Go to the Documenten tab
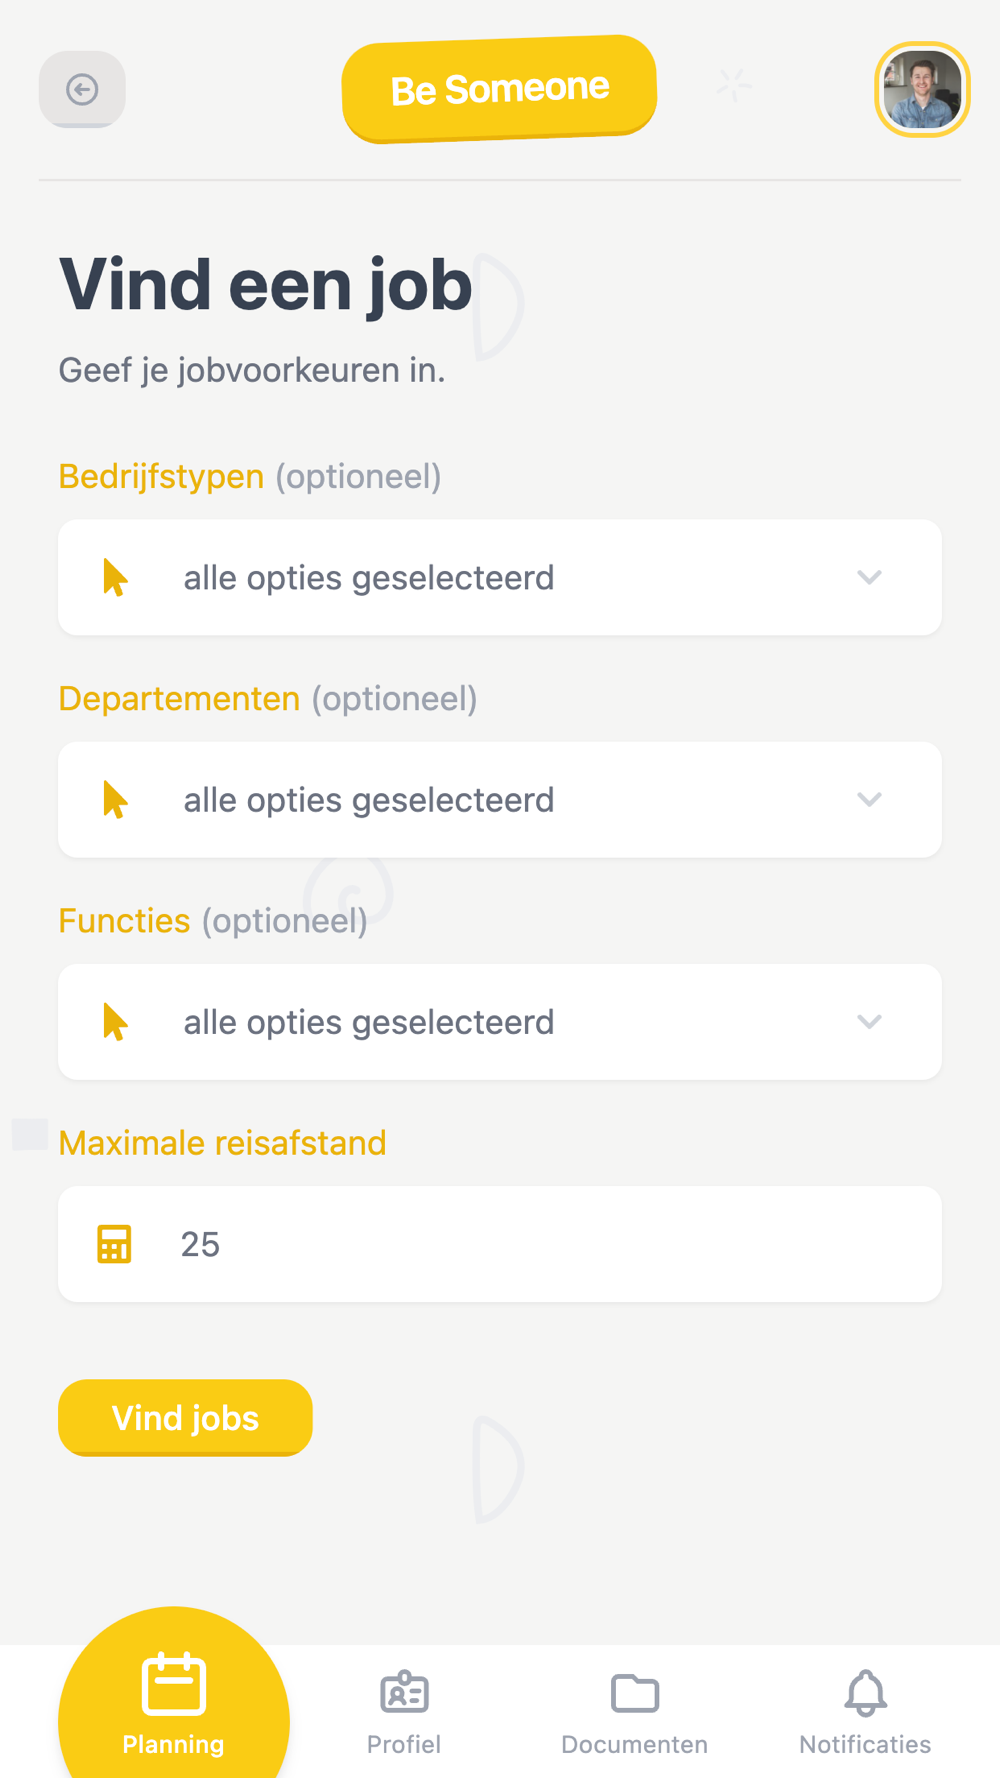The width and height of the screenshot is (1000, 1778). pyautogui.click(x=634, y=1744)
